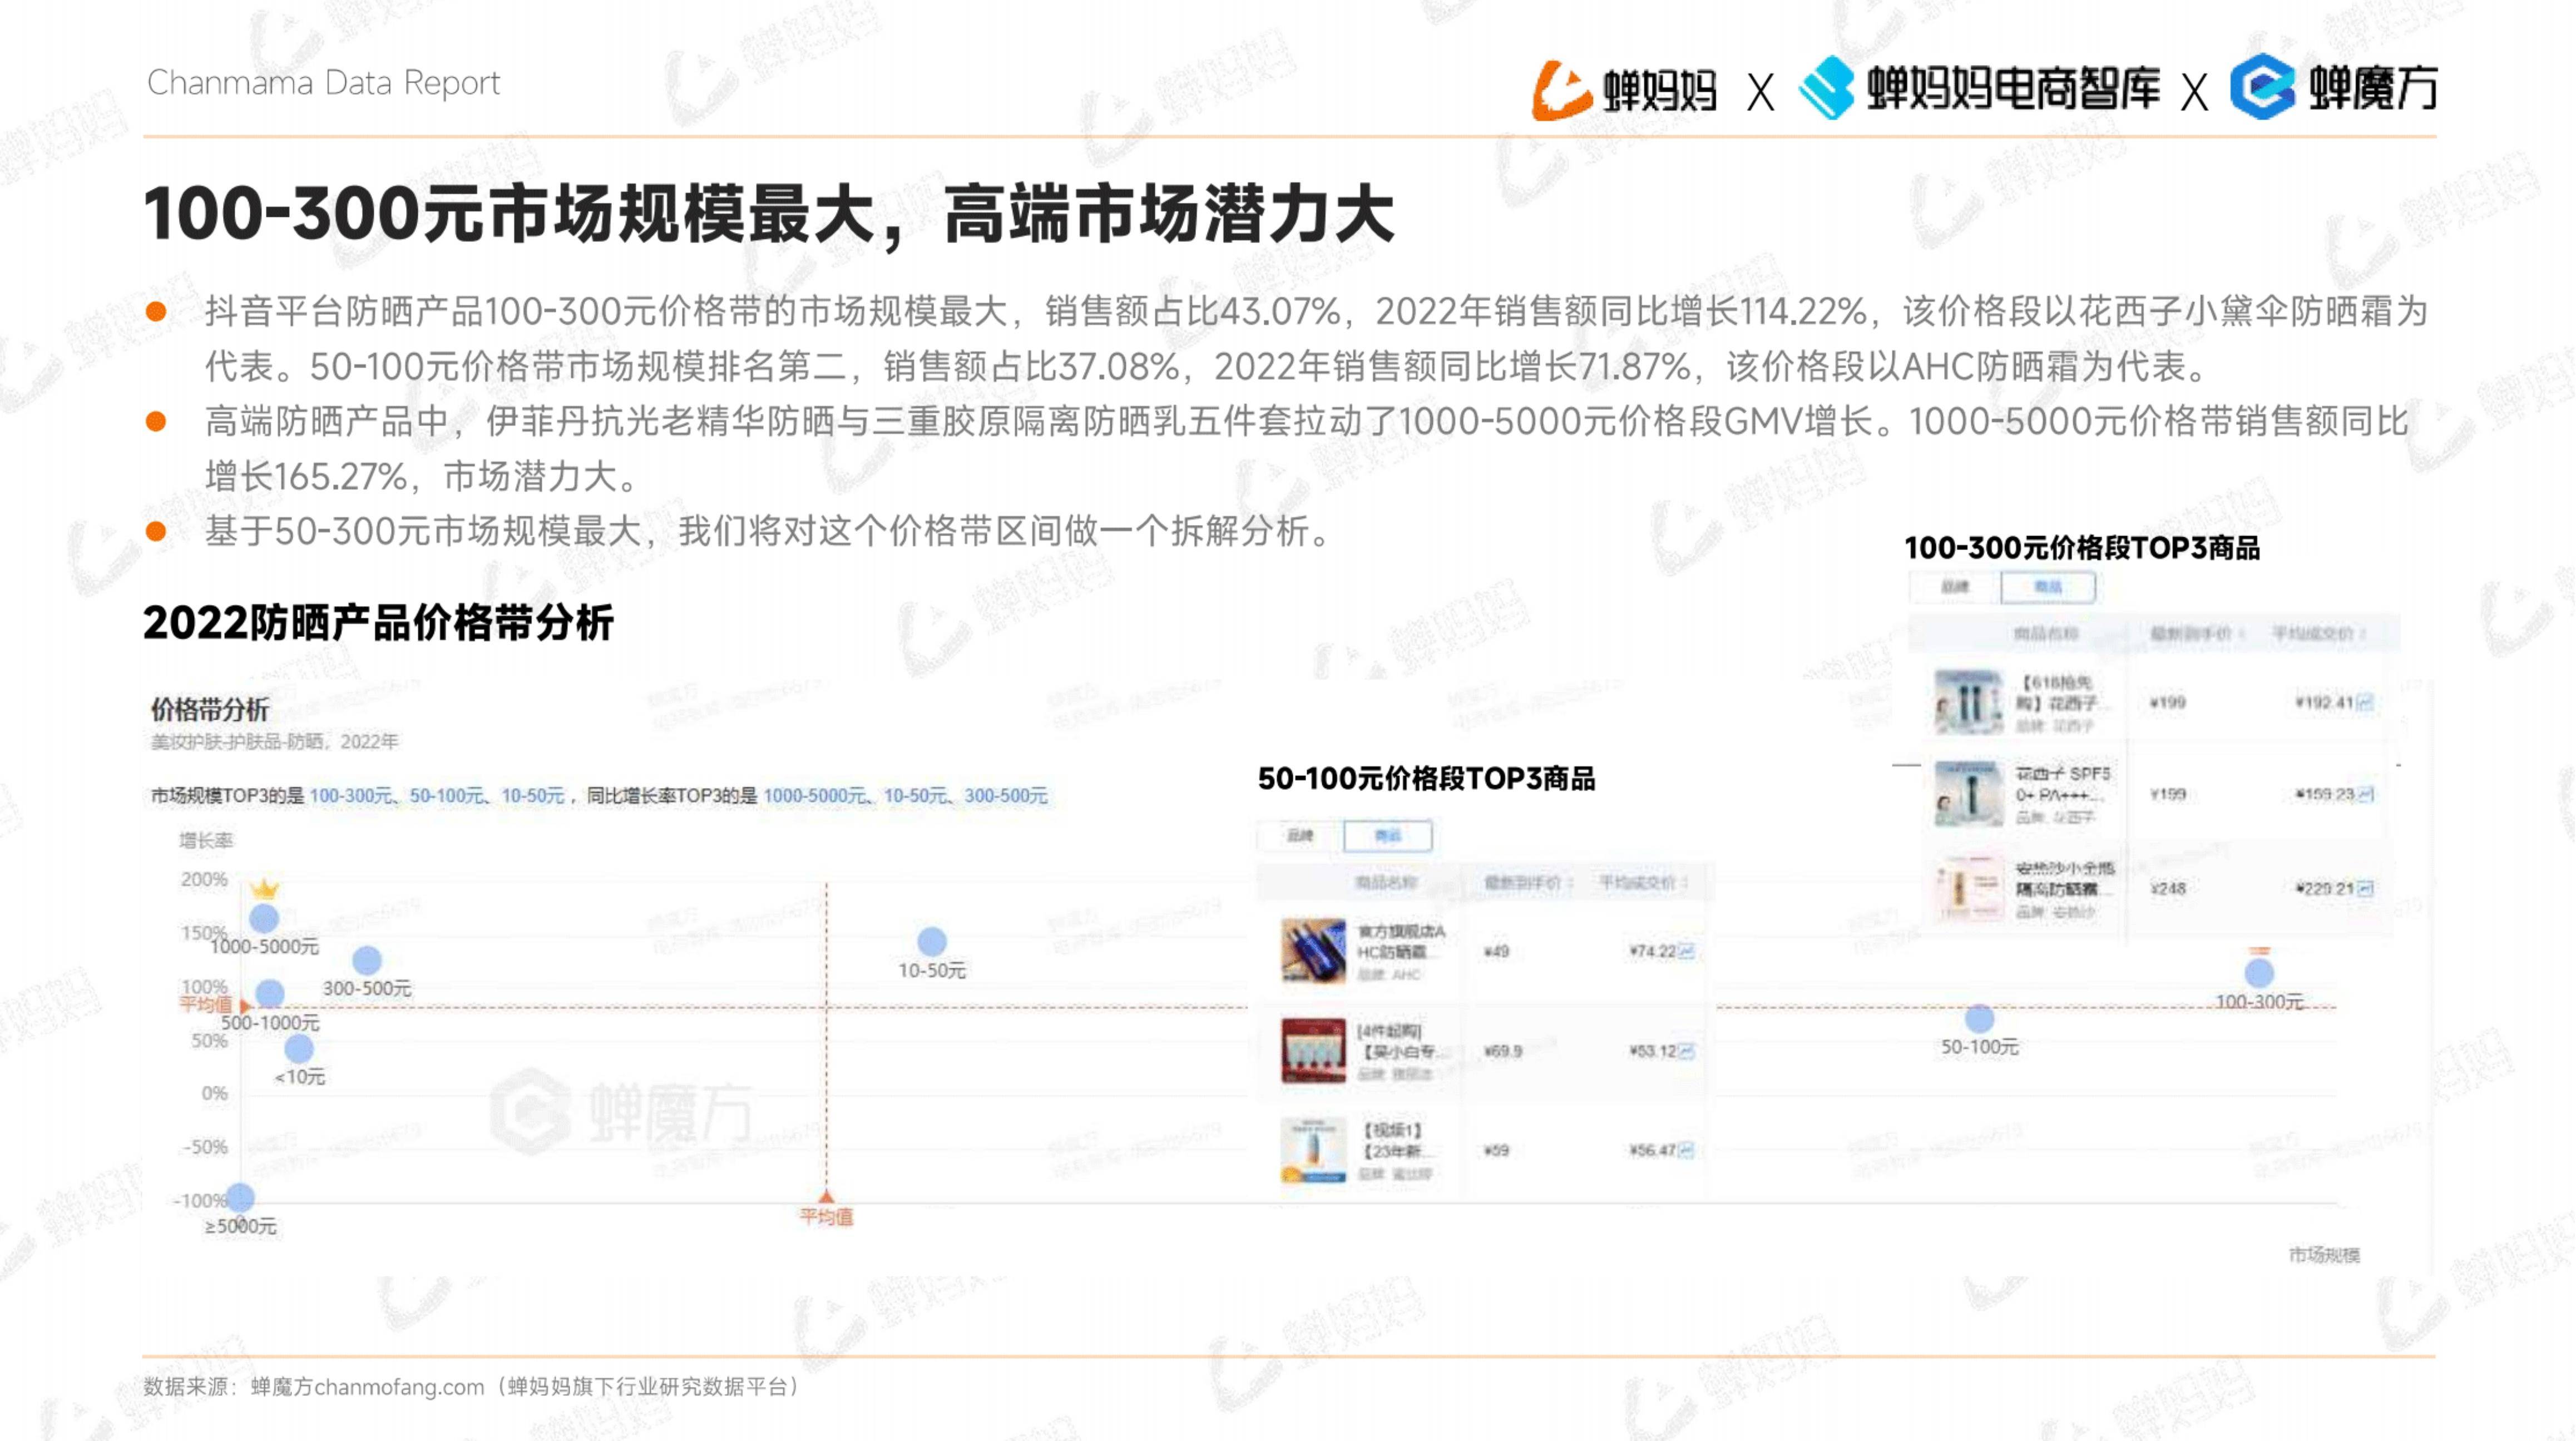Click the orange 蝉妈妈 logo icon
This screenshot has height=1441, width=2576.
coord(1561,91)
